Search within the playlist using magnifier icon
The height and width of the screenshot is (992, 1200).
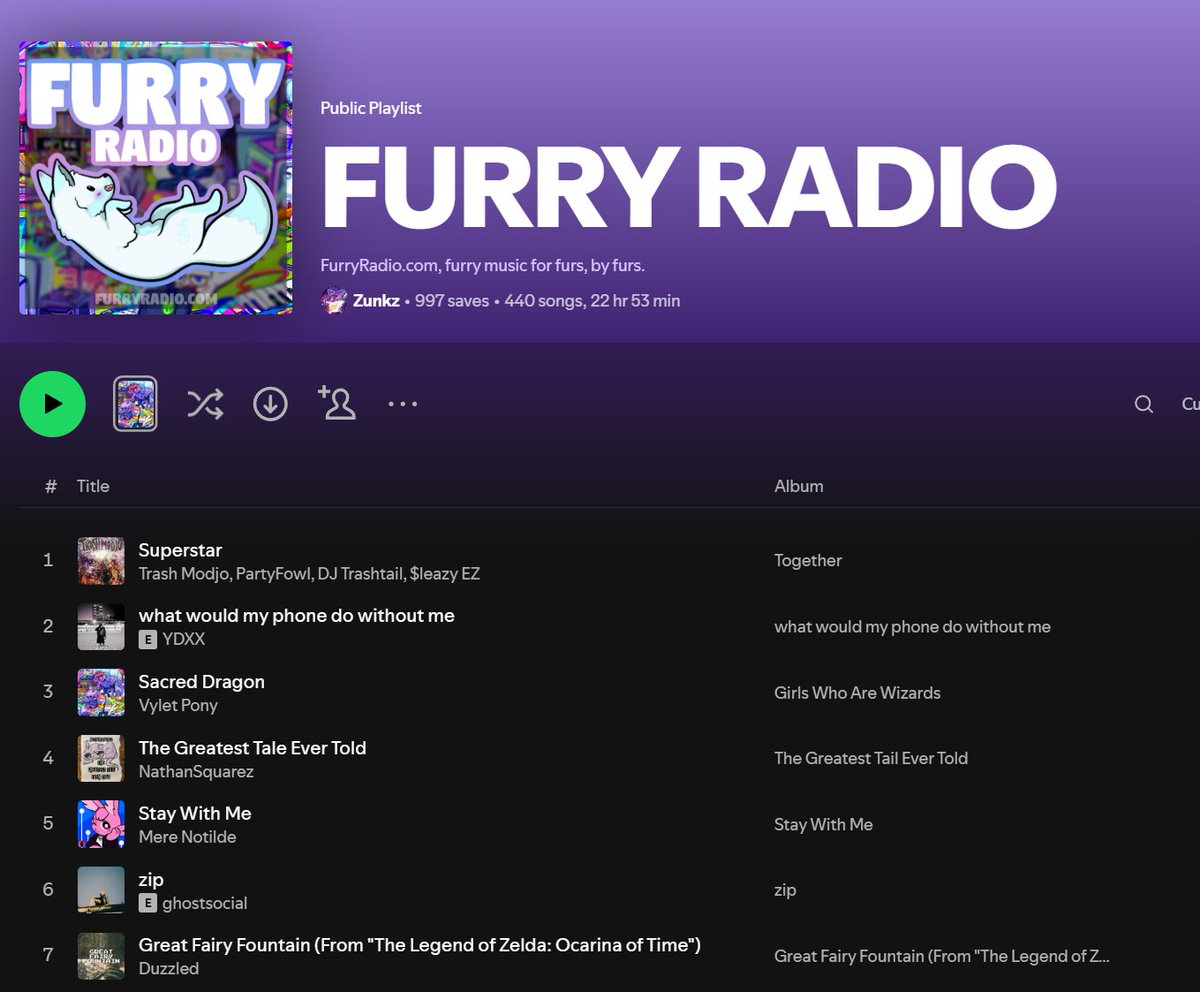(1144, 404)
